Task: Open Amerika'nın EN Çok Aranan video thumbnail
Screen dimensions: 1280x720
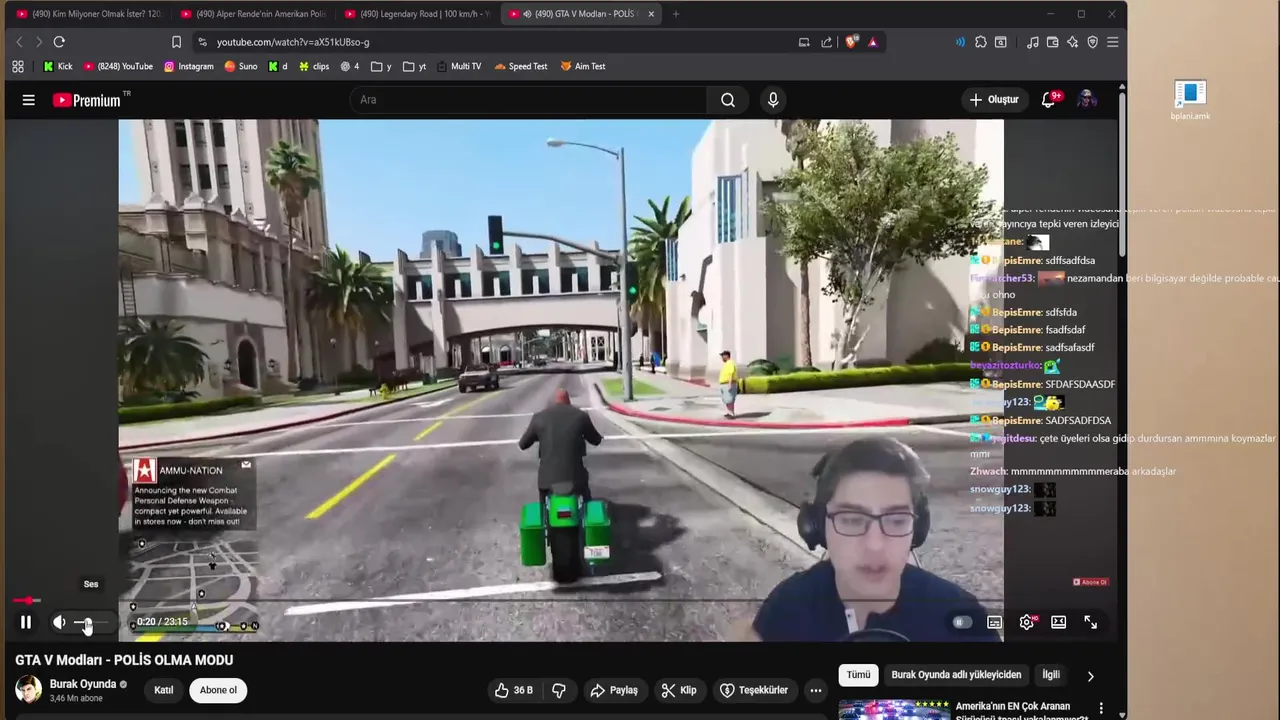Action: pyautogui.click(x=894, y=709)
